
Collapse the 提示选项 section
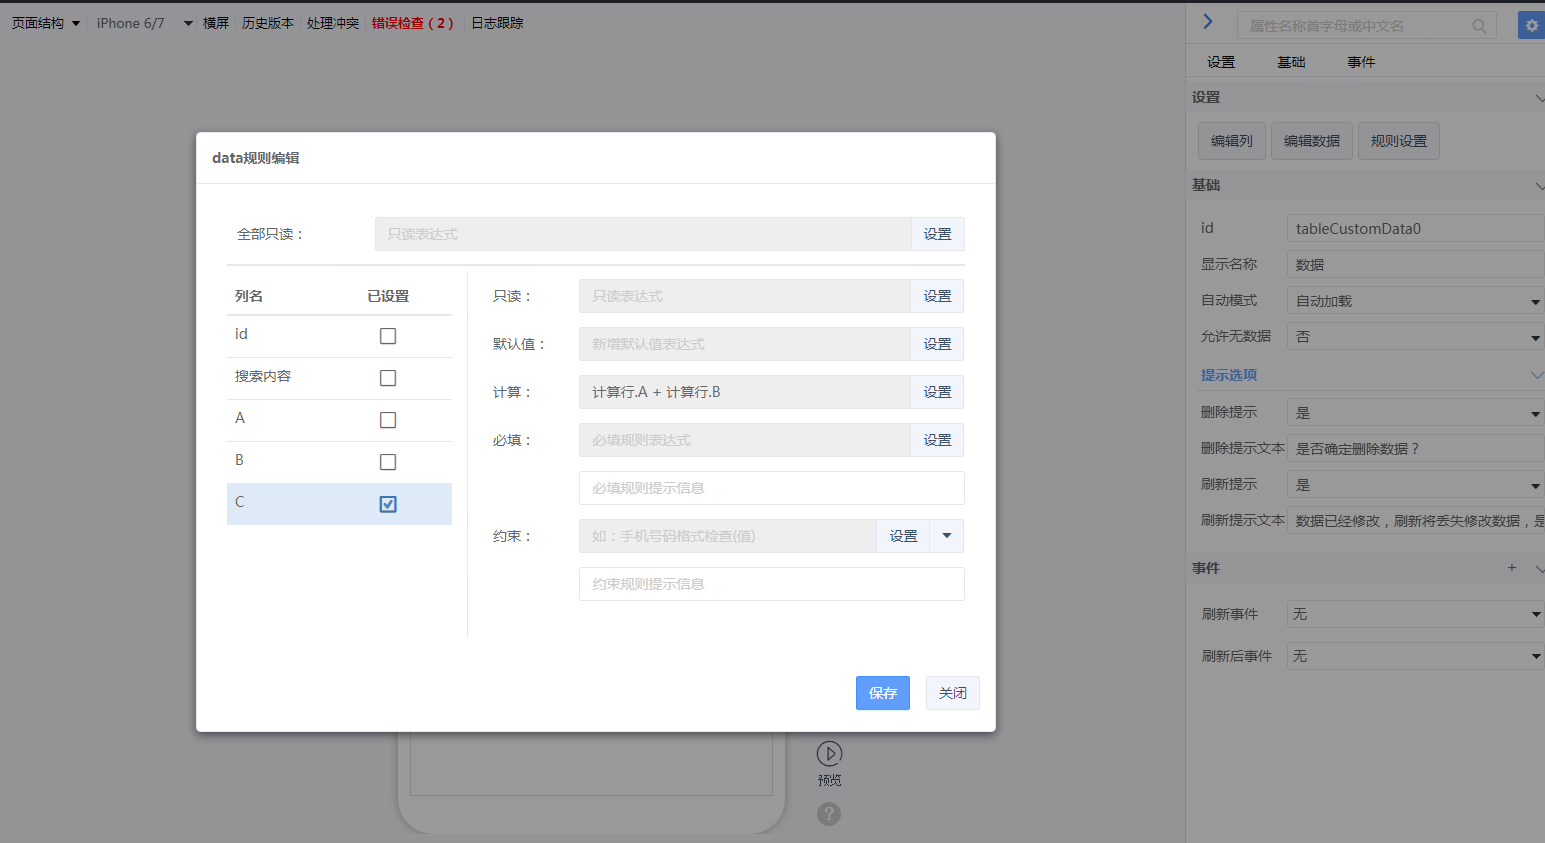[x=1536, y=375]
